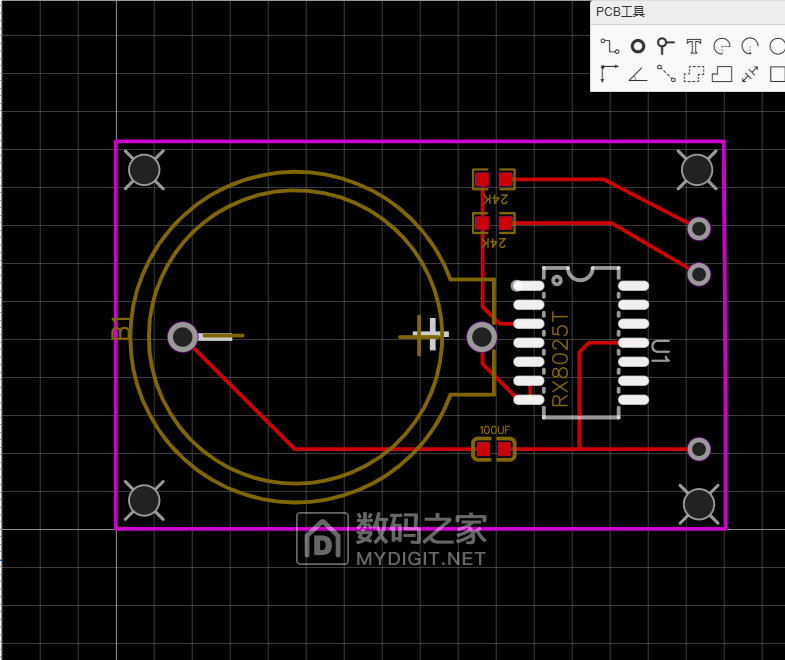Activate the Copper Area tool
The width and height of the screenshot is (785, 660).
pyautogui.click(x=694, y=73)
